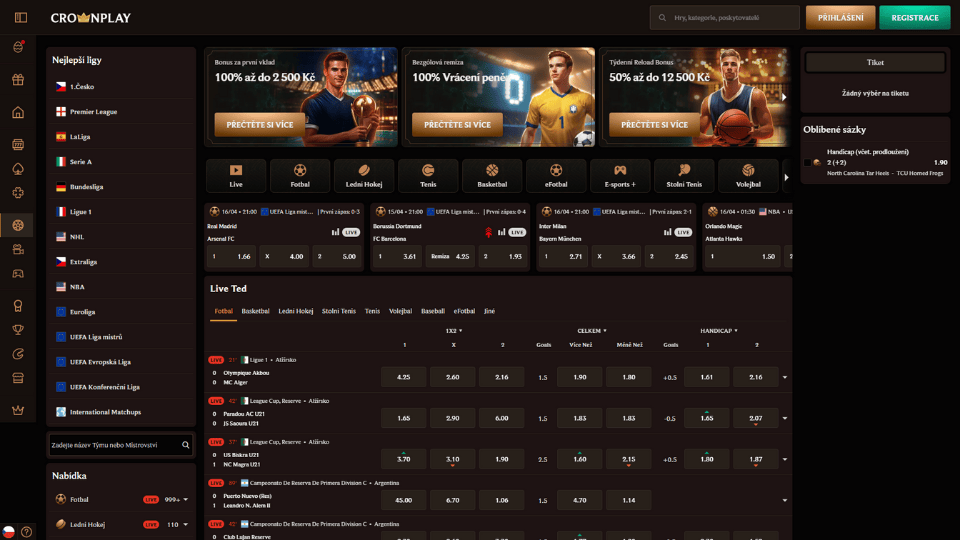The width and height of the screenshot is (960, 540).
Task: Read more on the Bezgólová remíza banner
Action: (x=457, y=124)
